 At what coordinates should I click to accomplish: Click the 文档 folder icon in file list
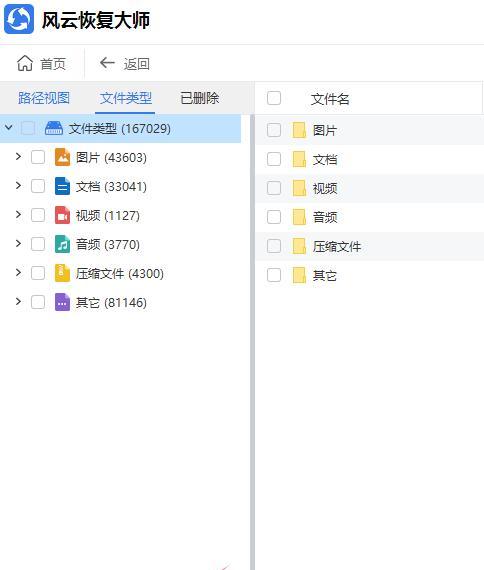(299, 159)
